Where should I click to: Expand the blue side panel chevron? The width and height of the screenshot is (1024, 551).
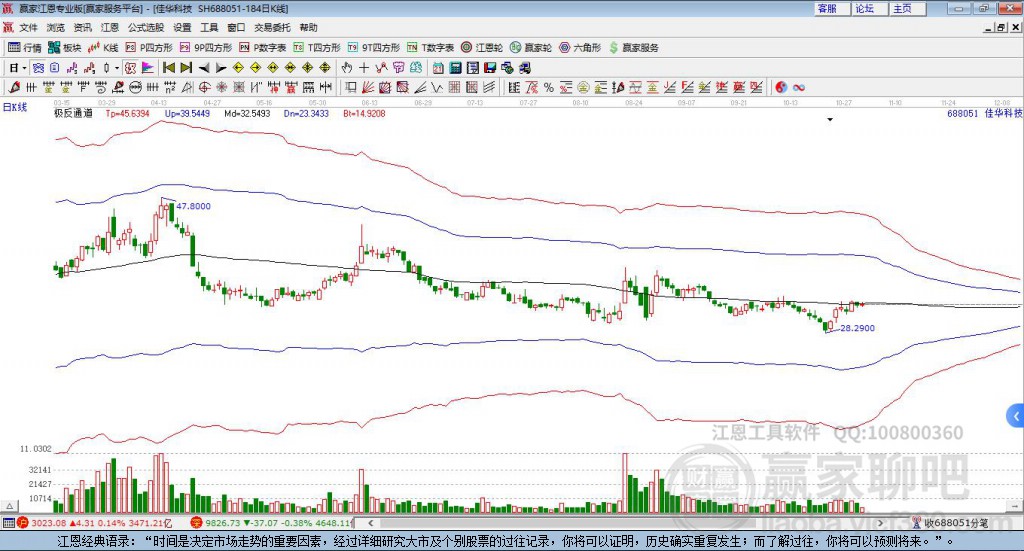[x=1016, y=417]
